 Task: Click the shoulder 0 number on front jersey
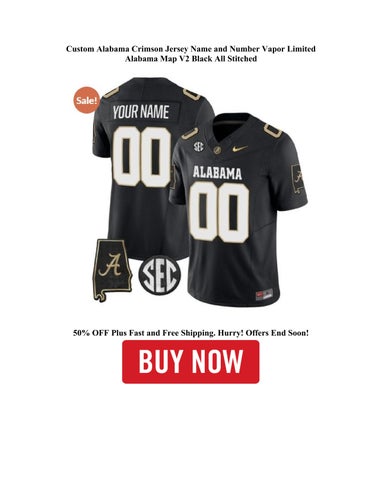click(x=273, y=130)
